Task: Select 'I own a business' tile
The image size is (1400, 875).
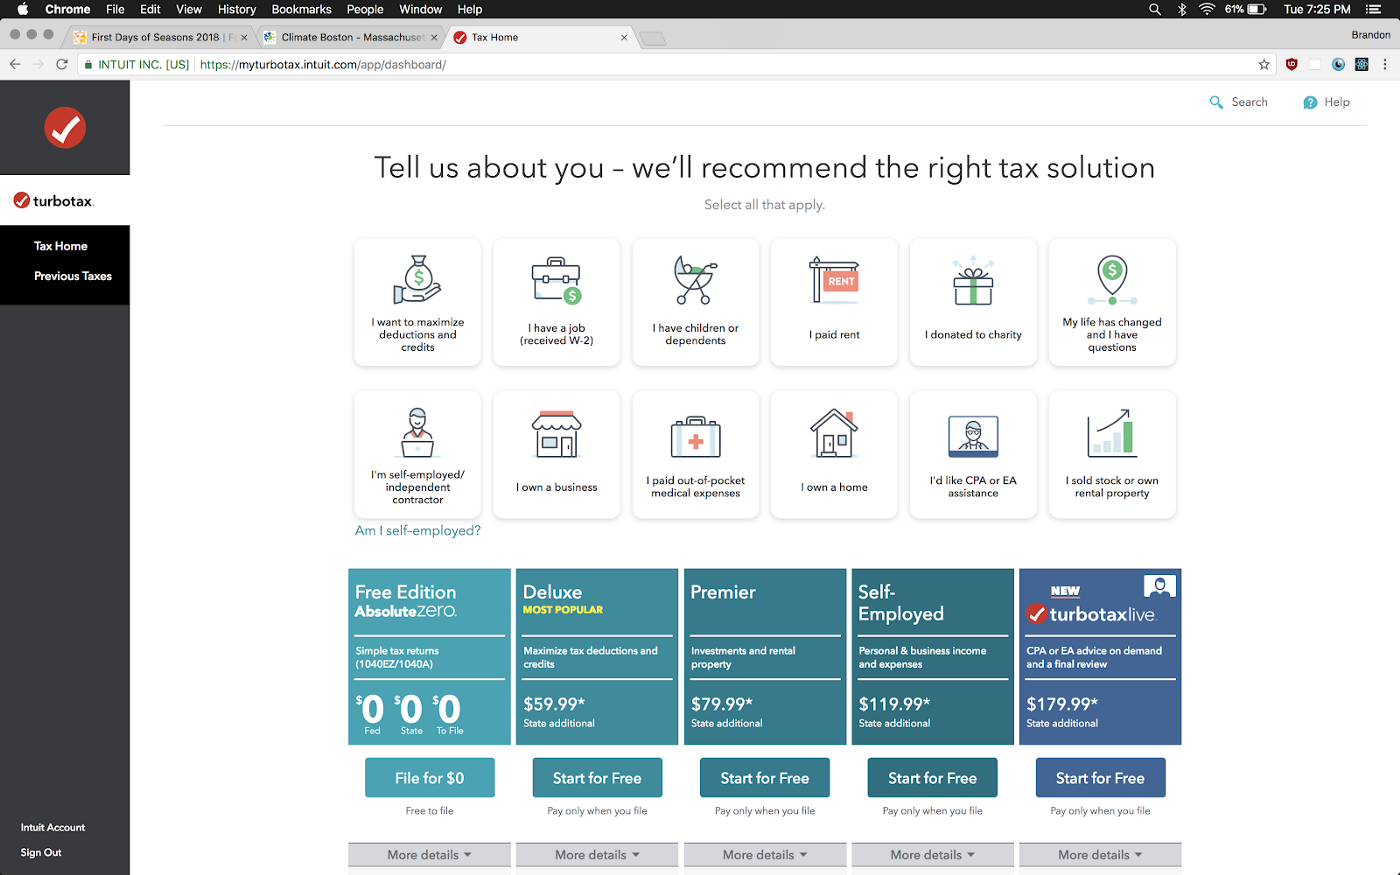Action: click(557, 455)
